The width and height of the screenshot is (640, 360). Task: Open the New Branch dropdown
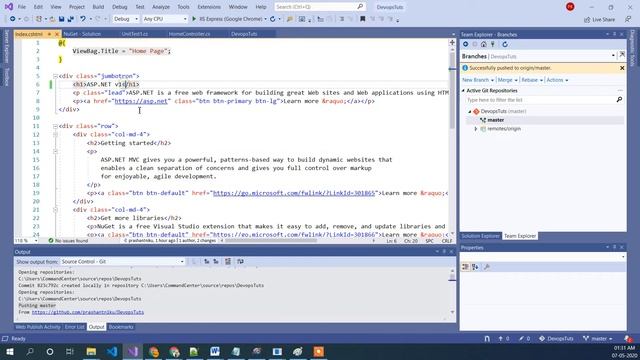click(x=478, y=80)
